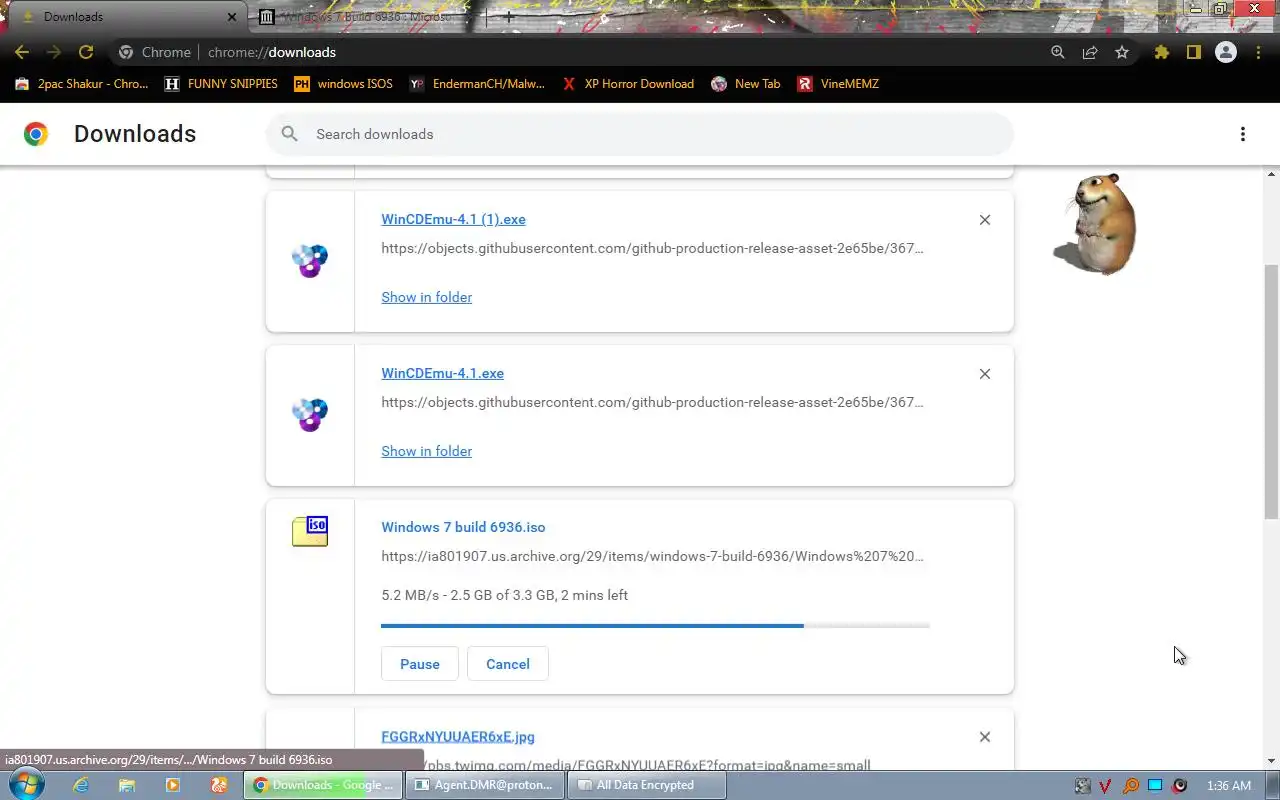Focus the Search downloads field
The height and width of the screenshot is (800, 1280).
pos(640,134)
